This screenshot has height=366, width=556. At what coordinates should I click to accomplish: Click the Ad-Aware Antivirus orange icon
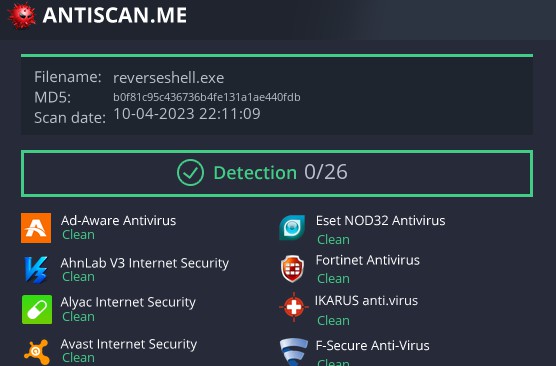[36, 228]
